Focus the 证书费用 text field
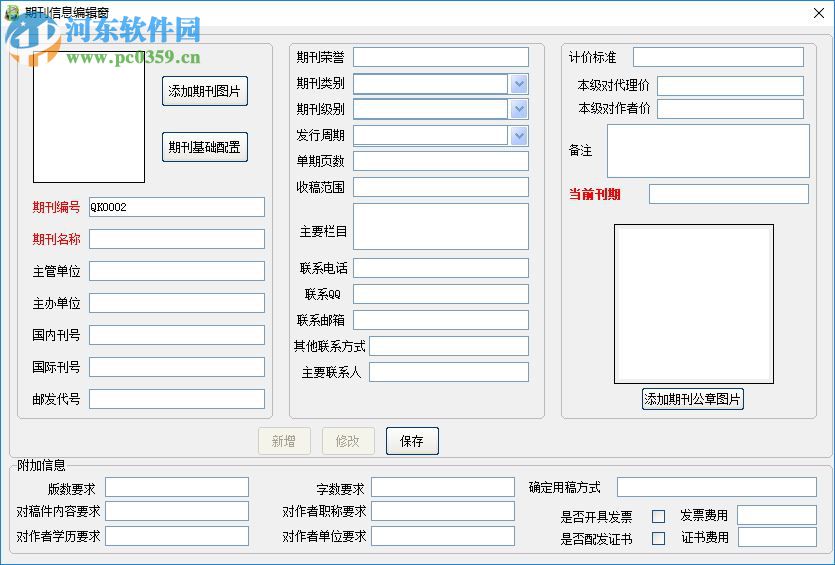835x565 pixels. pos(777,537)
